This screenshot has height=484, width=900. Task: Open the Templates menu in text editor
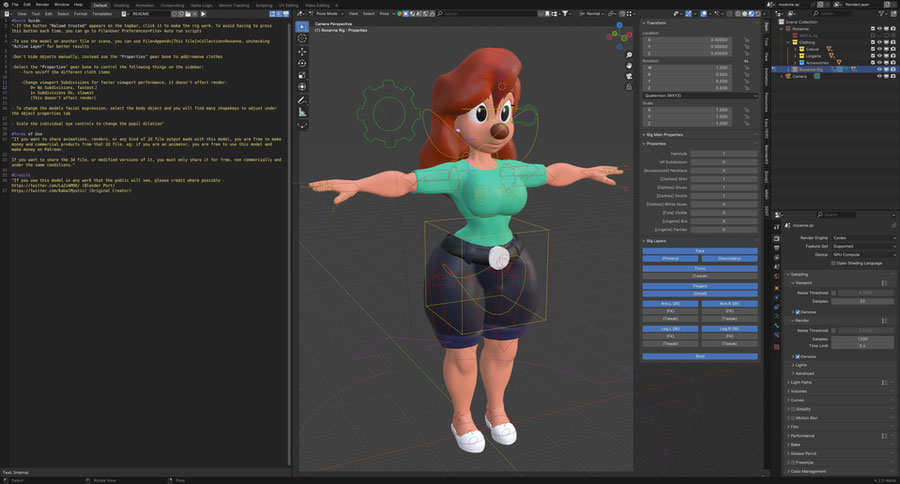pos(102,14)
